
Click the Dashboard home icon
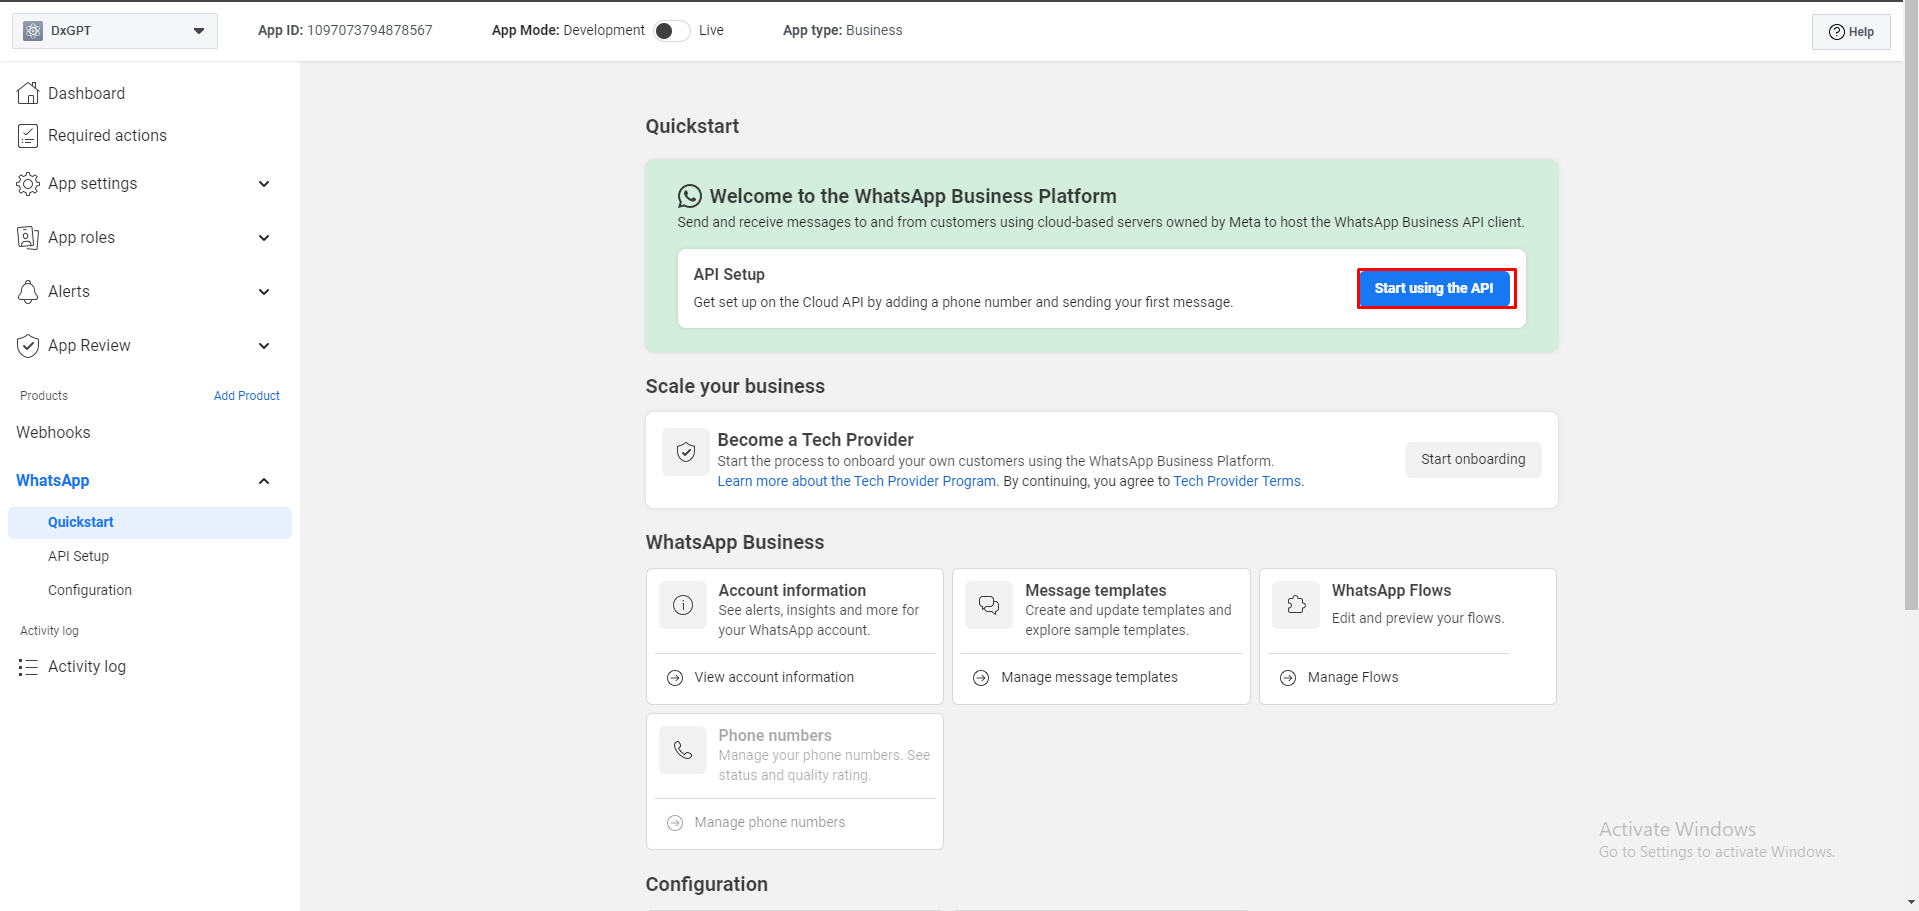(28, 93)
